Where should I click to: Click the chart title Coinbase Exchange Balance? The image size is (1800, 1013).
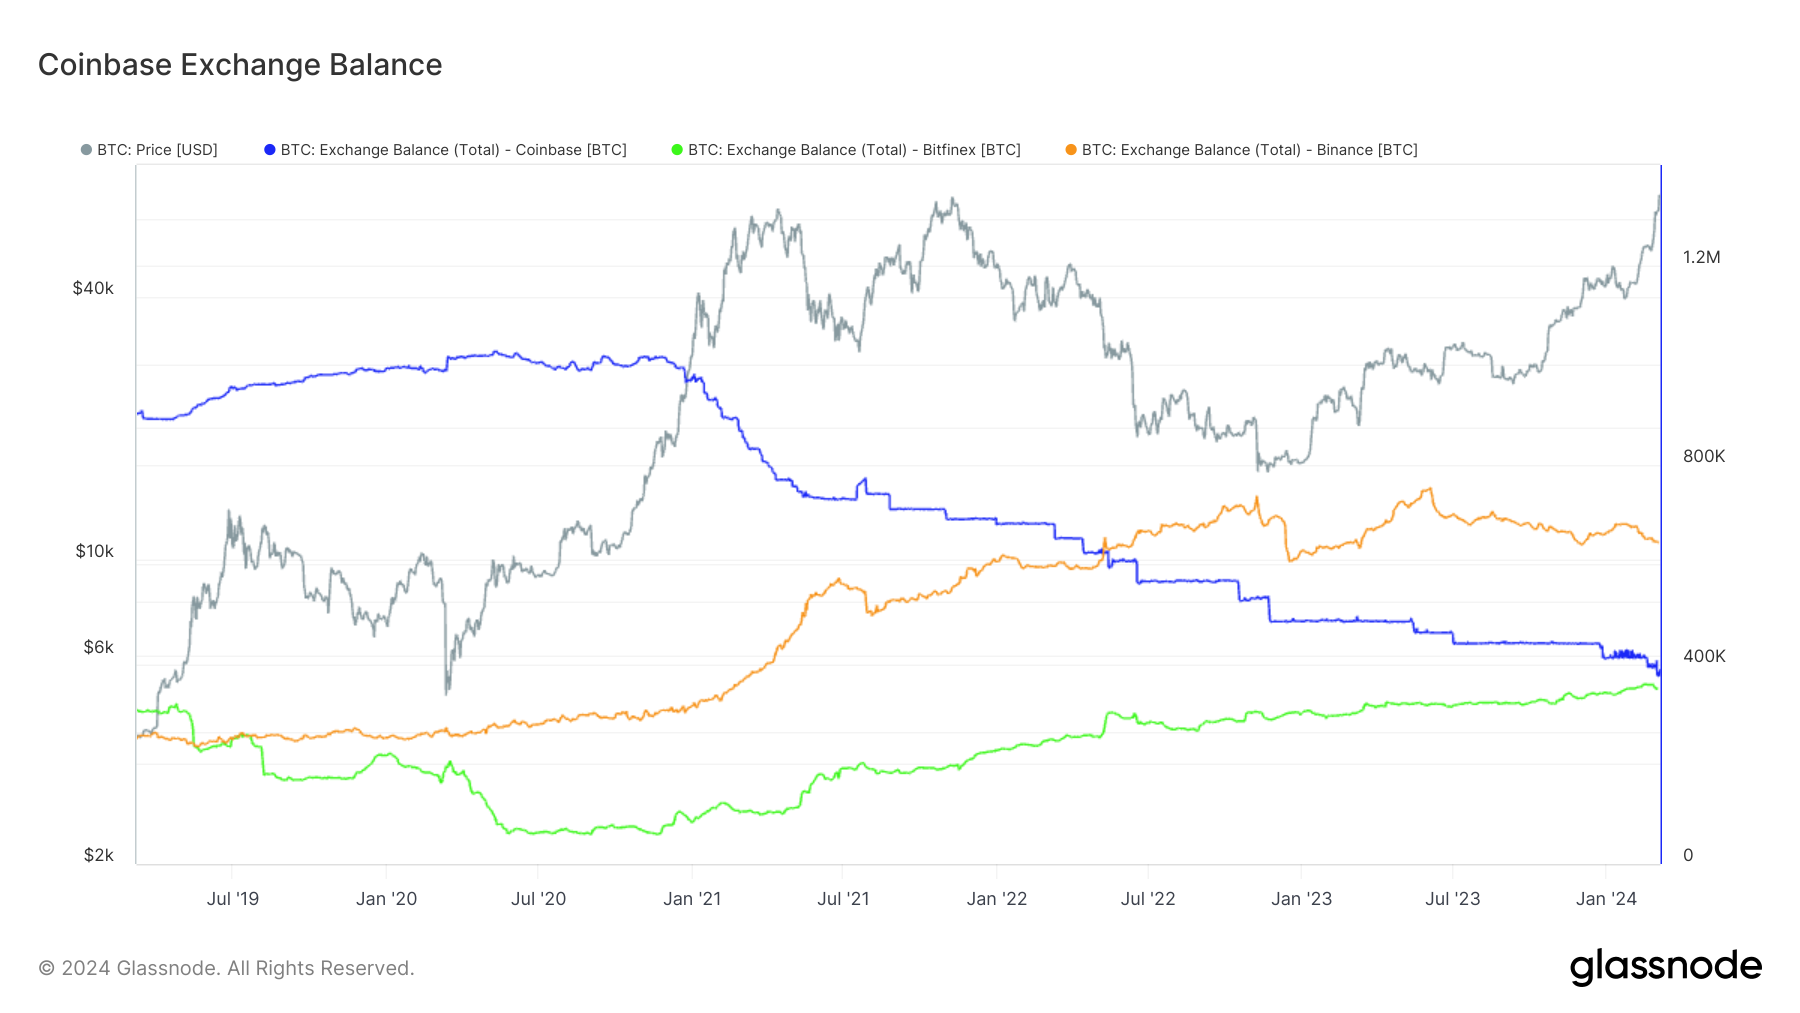(240, 65)
